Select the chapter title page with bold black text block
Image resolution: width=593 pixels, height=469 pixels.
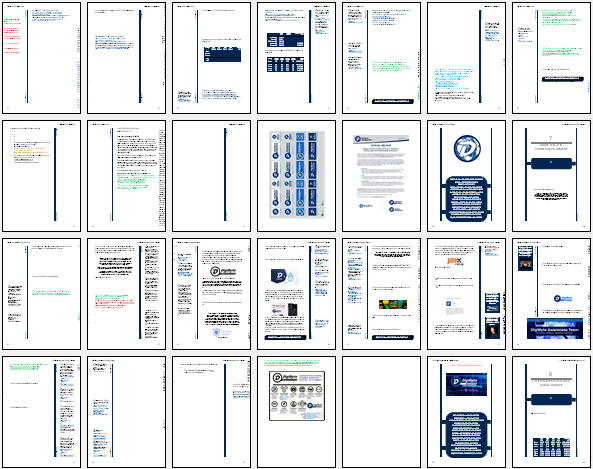pyautogui.click(x=551, y=176)
